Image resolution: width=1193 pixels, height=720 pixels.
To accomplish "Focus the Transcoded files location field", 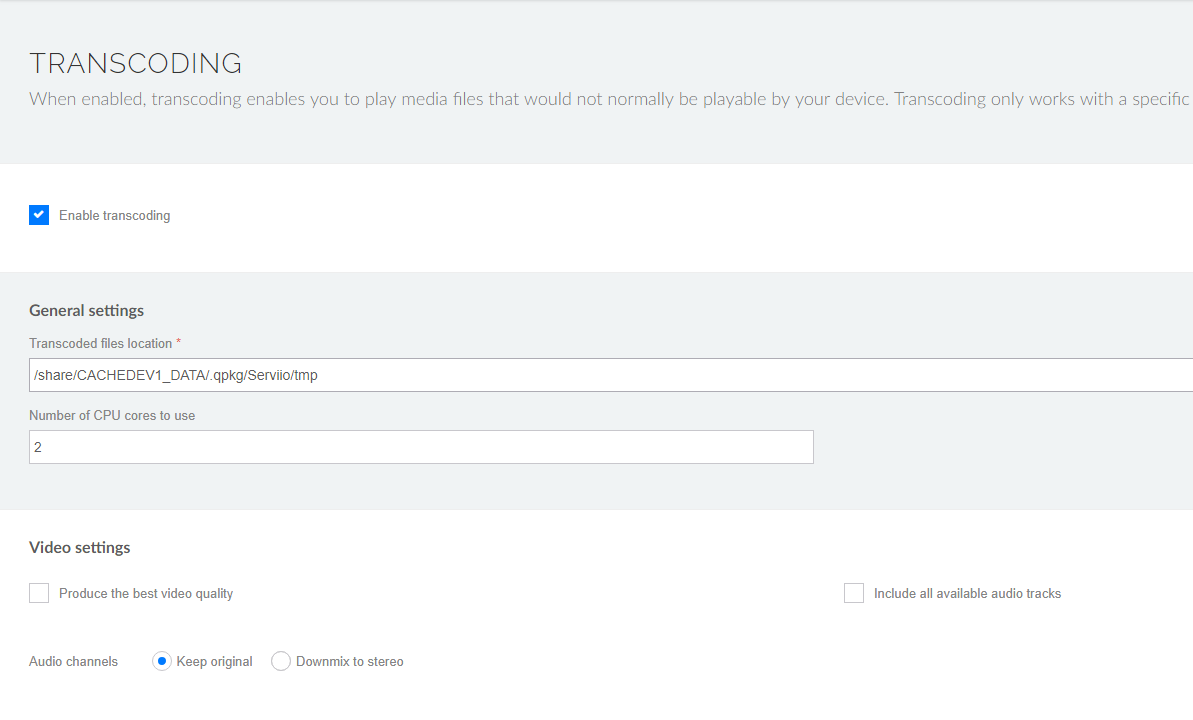I will coord(610,375).
